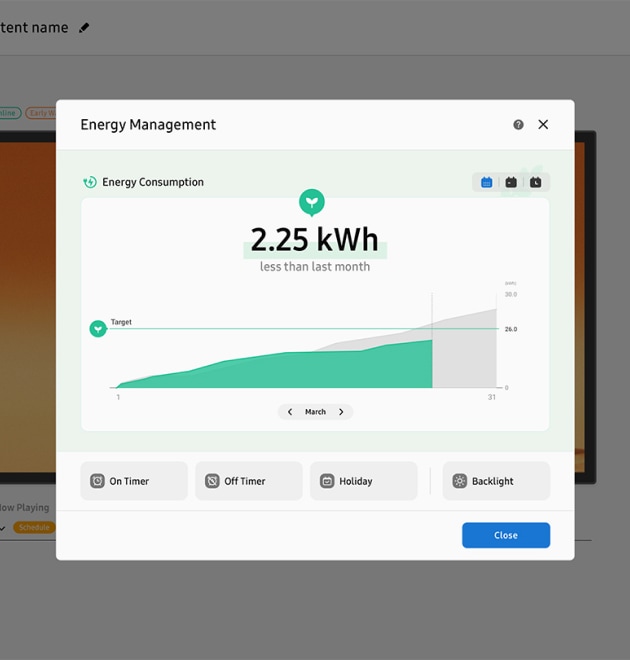Open the On Timer settings
Image resolution: width=630 pixels, height=660 pixels.
pyautogui.click(x=134, y=481)
